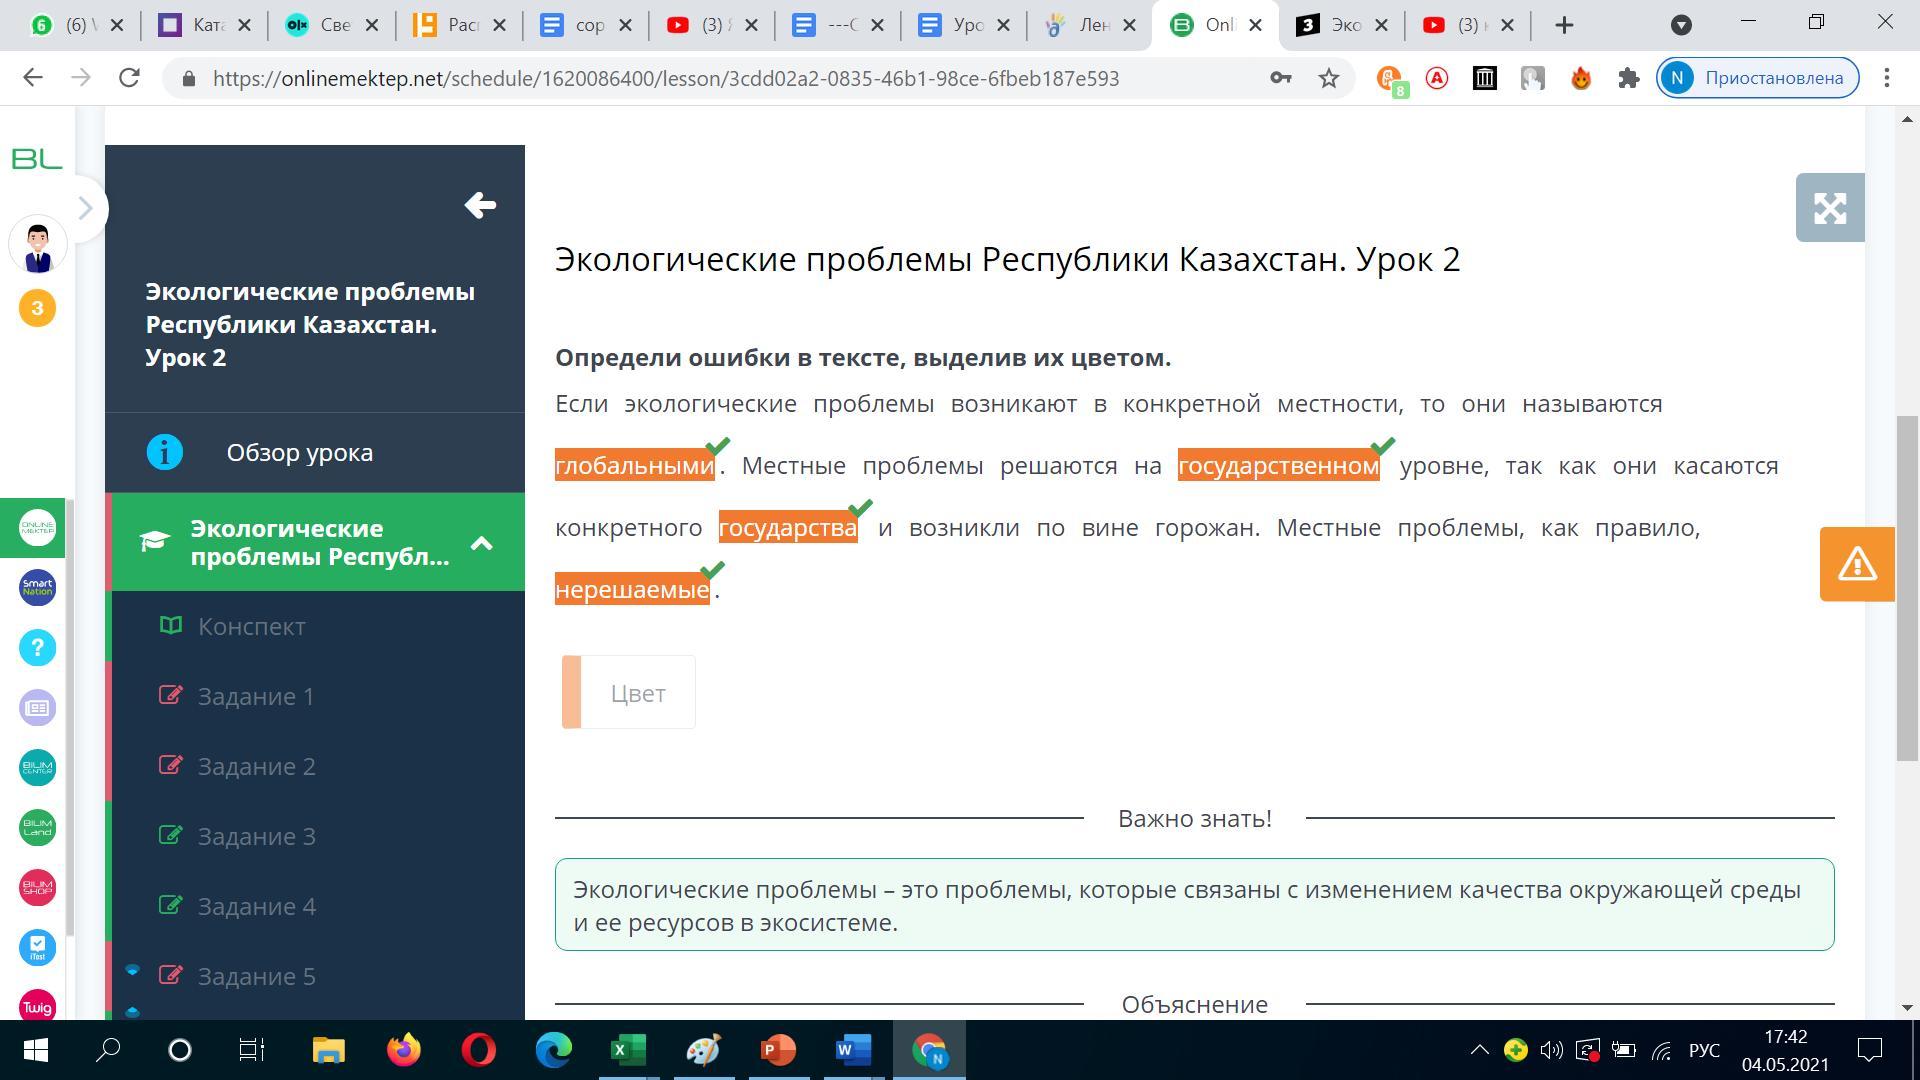
Task: Toggle highlight on word глобальными
Action: click(x=634, y=466)
